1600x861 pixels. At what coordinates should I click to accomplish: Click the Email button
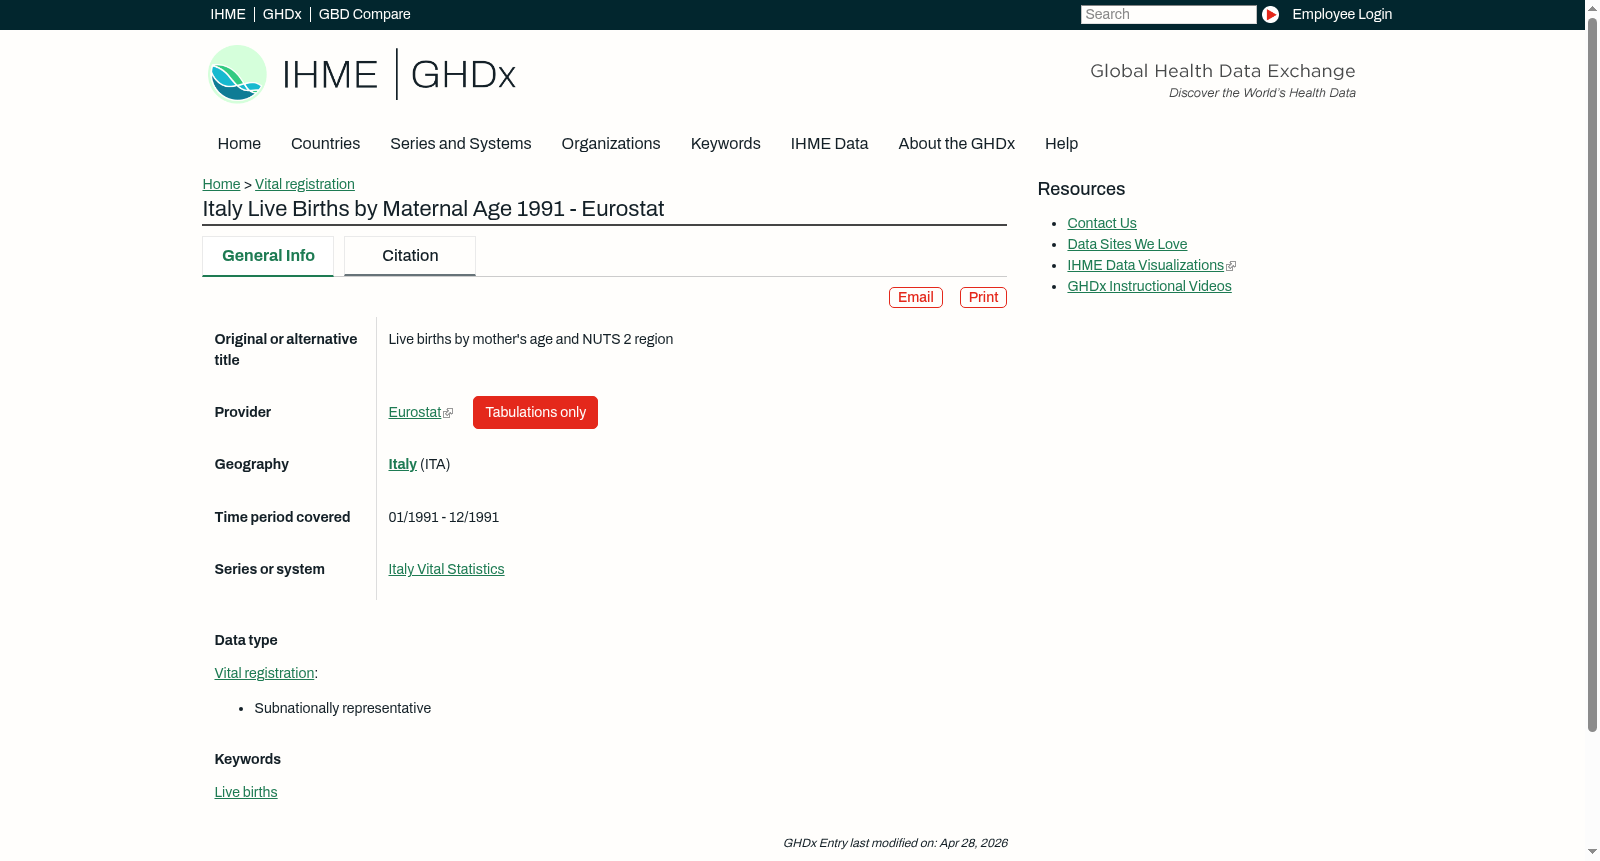tap(916, 298)
